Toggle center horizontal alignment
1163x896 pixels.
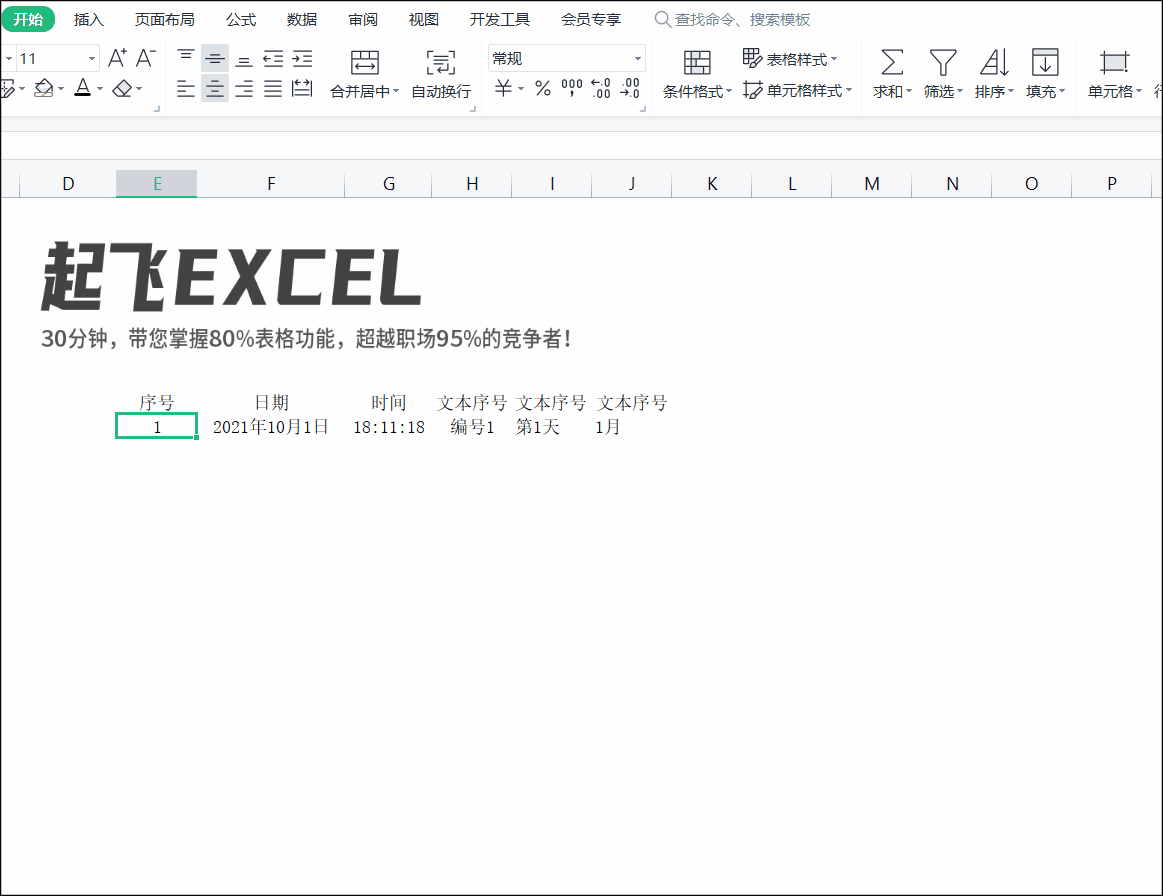click(214, 89)
